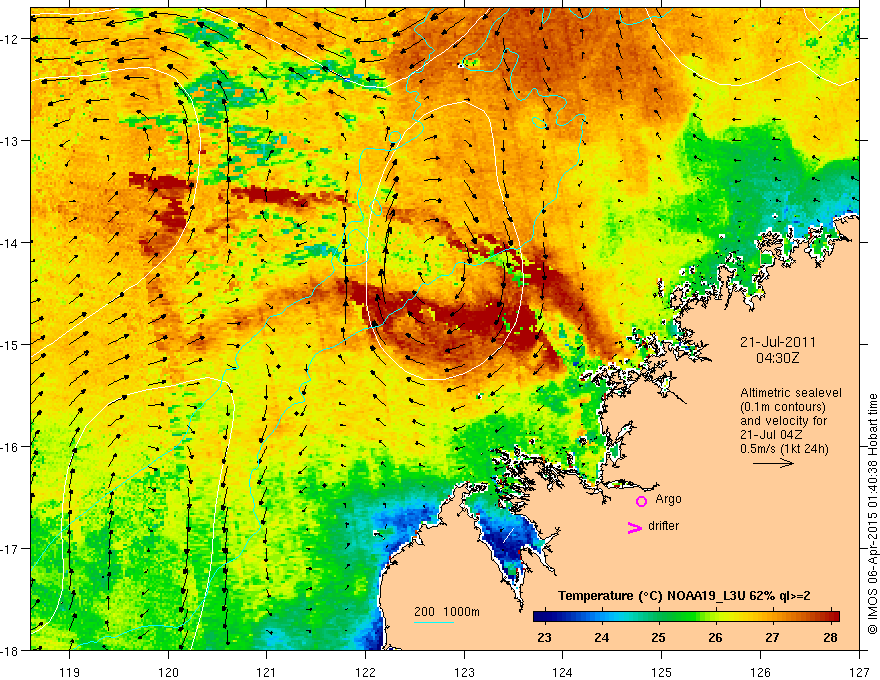Click the latitude axis label -13
Screen dimensions: 880x680
pyautogui.click(x=10, y=140)
